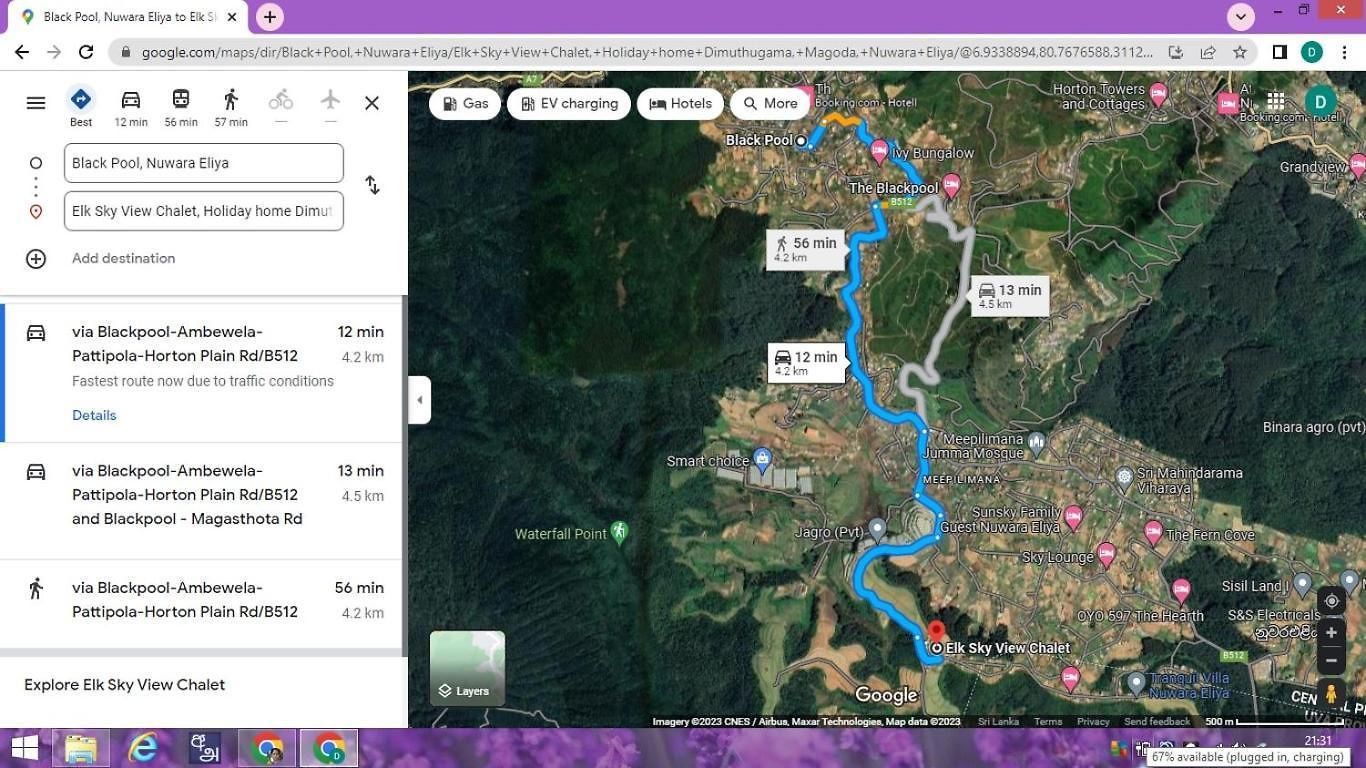Install the Google Maps app from address bar
The height and width of the screenshot is (768, 1366).
pyautogui.click(x=1176, y=52)
